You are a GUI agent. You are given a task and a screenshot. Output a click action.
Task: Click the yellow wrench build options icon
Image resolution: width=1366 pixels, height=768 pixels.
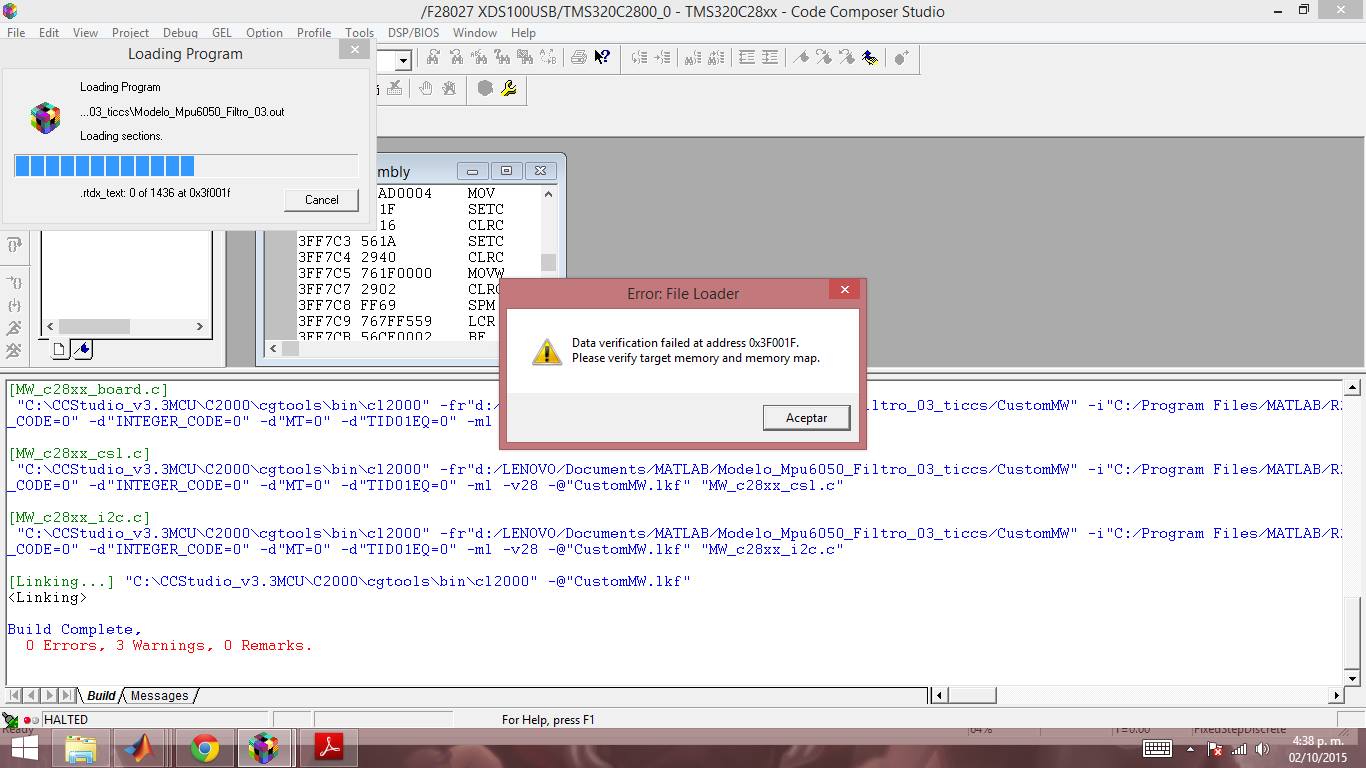click(508, 88)
